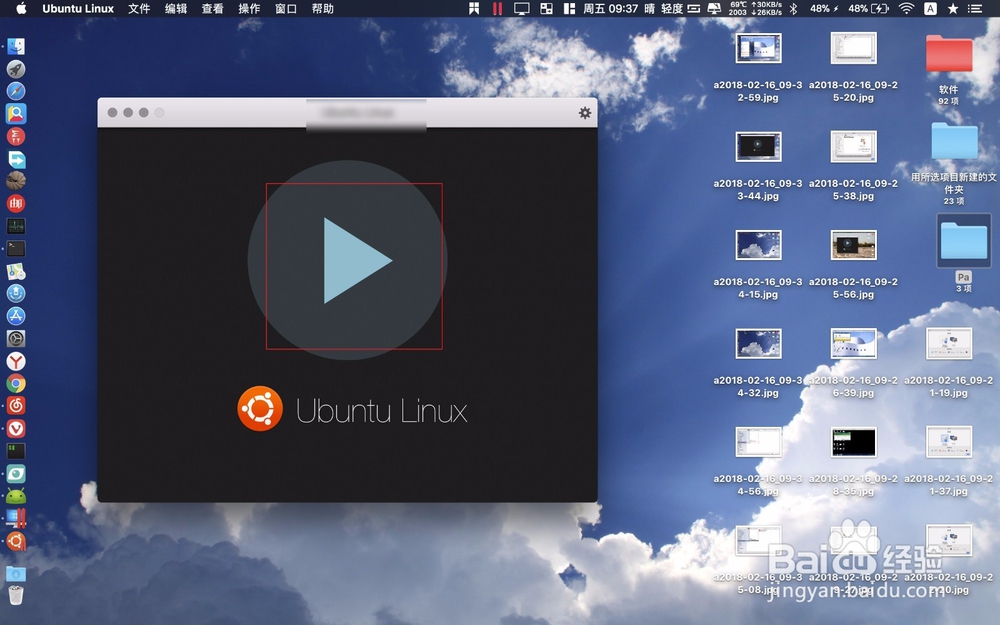Select the red 软件 folder on desktop
The width and height of the screenshot is (1000, 625).
[948, 54]
